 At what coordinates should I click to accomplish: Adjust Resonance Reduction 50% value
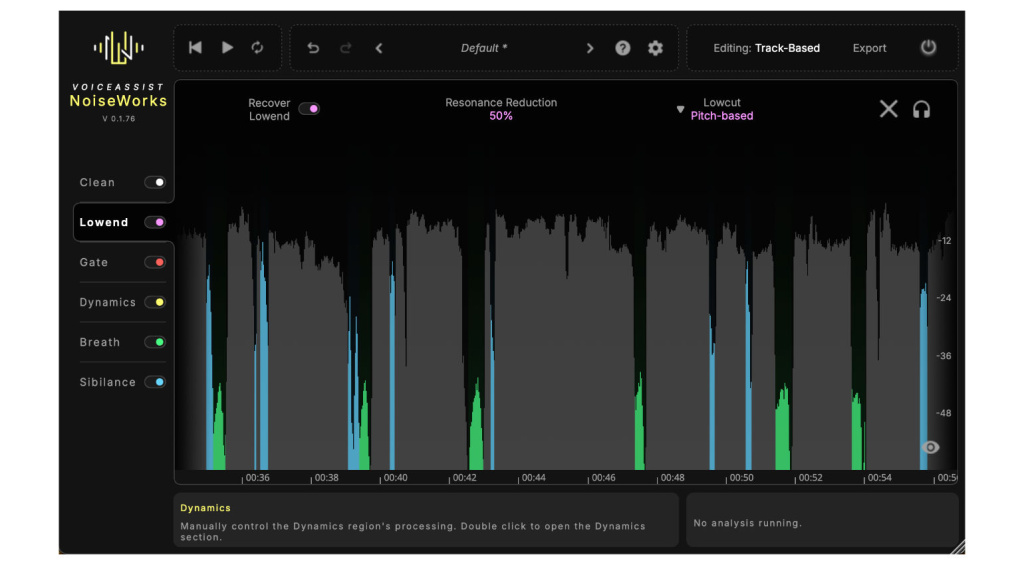[501, 116]
